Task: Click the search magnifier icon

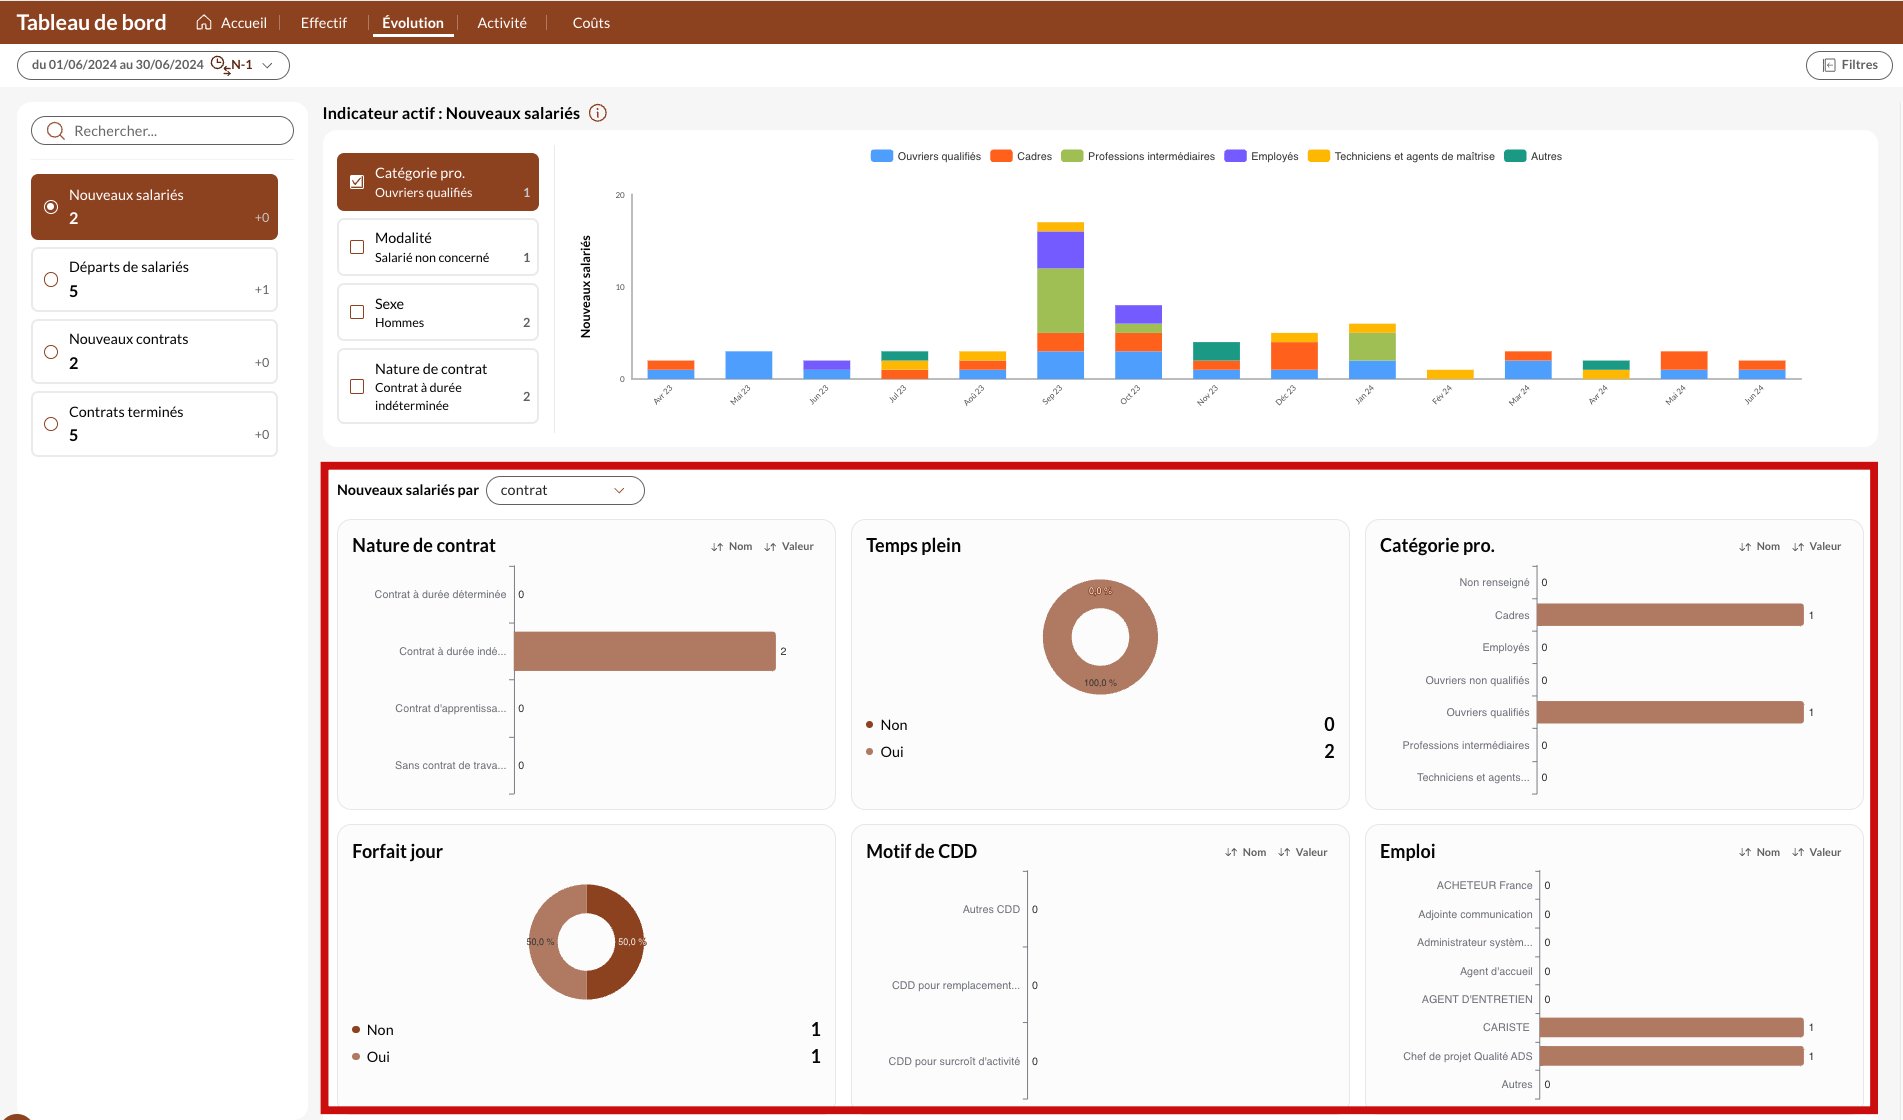Action: point(56,131)
